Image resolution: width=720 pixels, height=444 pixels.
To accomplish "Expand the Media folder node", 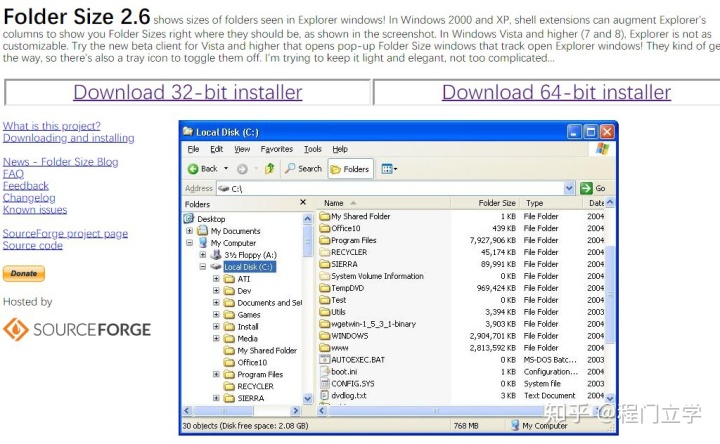I will click(x=216, y=338).
